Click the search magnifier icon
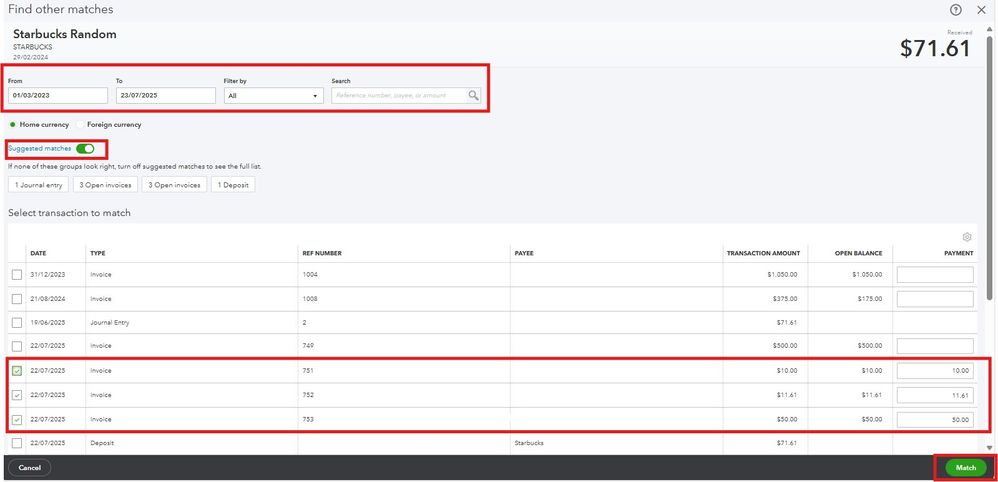 point(473,96)
